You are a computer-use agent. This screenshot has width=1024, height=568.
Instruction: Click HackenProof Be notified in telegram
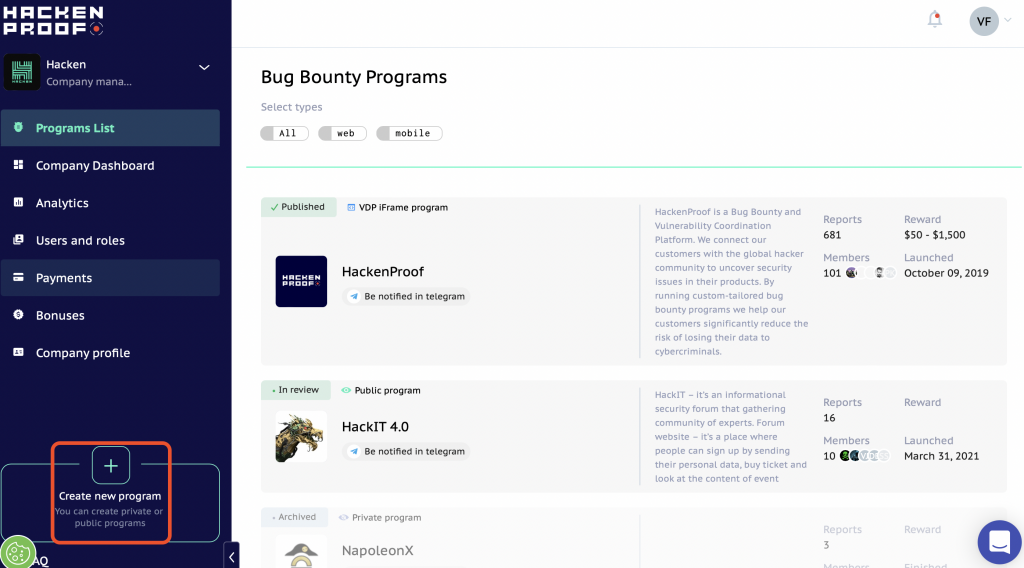coord(406,296)
